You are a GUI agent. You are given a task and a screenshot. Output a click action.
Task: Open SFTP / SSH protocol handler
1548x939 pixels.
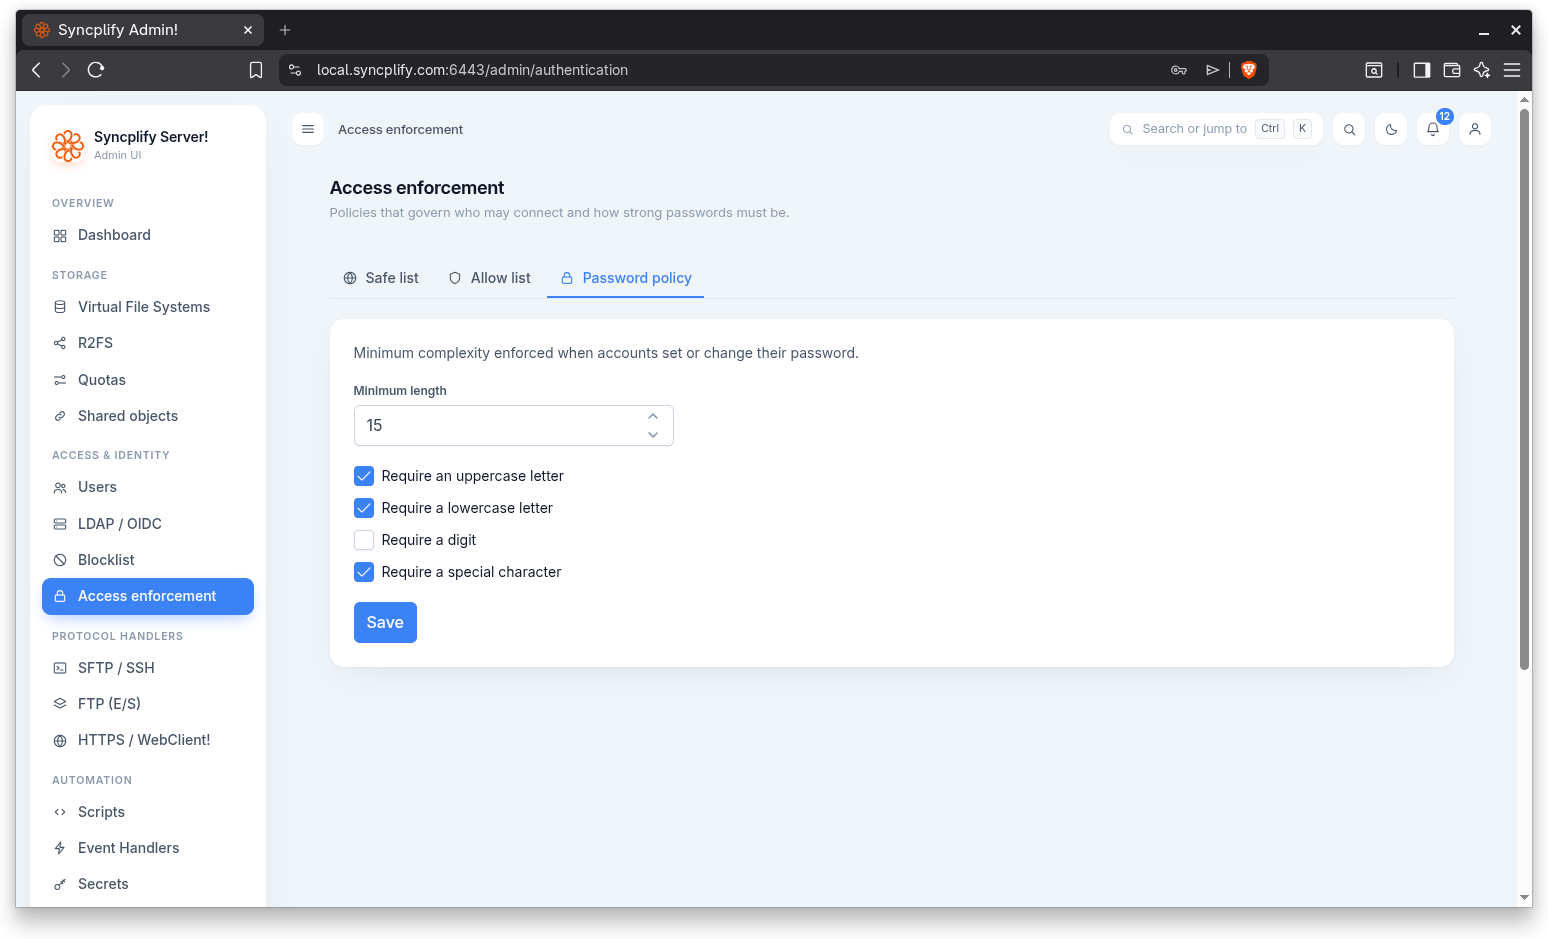click(x=148, y=668)
